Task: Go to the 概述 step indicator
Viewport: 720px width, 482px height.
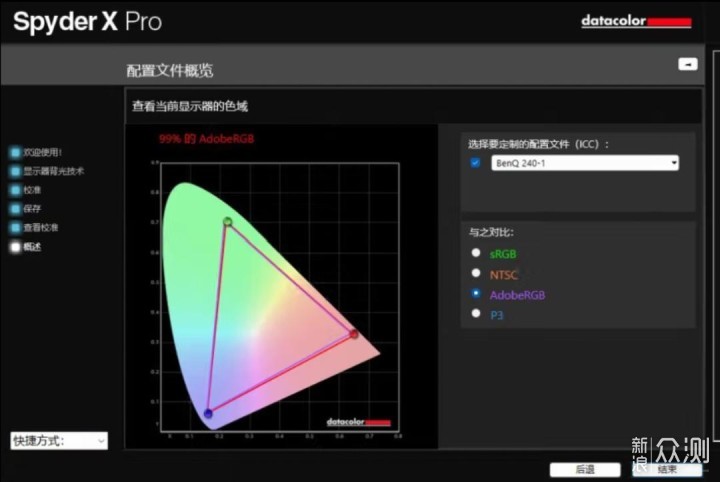Action: [15, 247]
